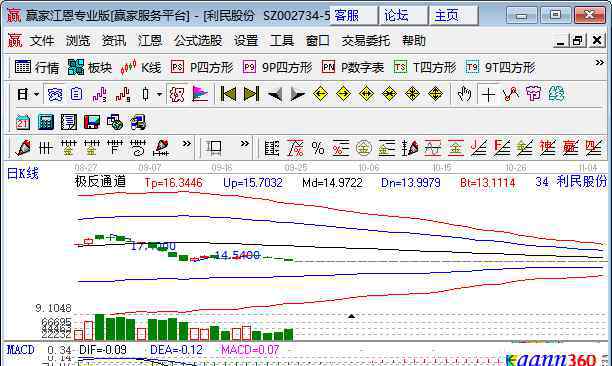Select the hand pan tool

(x=464, y=94)
